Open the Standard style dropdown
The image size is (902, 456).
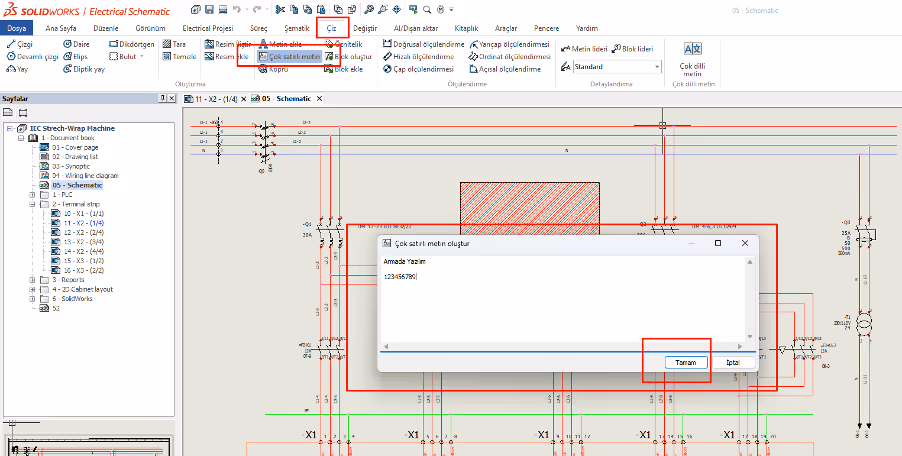[x=657, y=67]
